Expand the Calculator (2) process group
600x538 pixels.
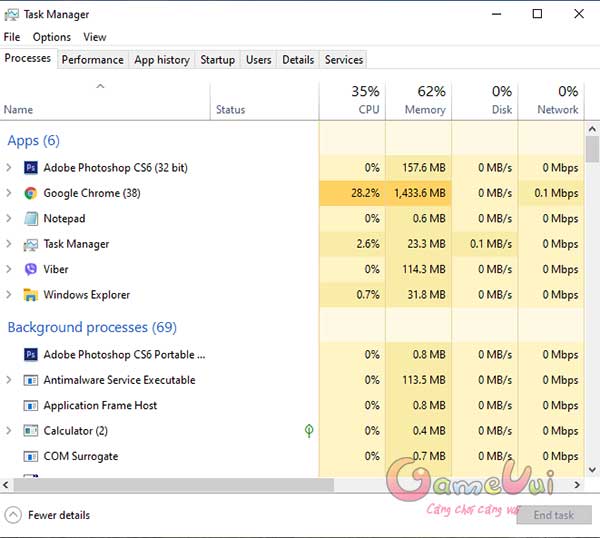[x=9, y=431]
